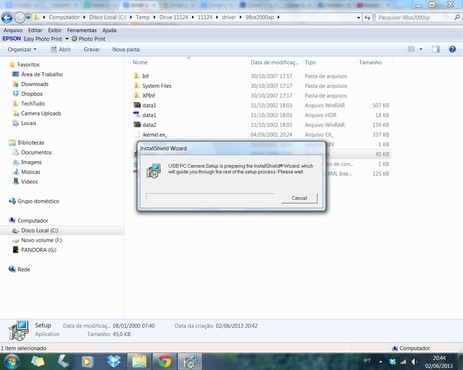463x370 pixels.
Task: Open the Windows Start button
Action: coord(11,362)
